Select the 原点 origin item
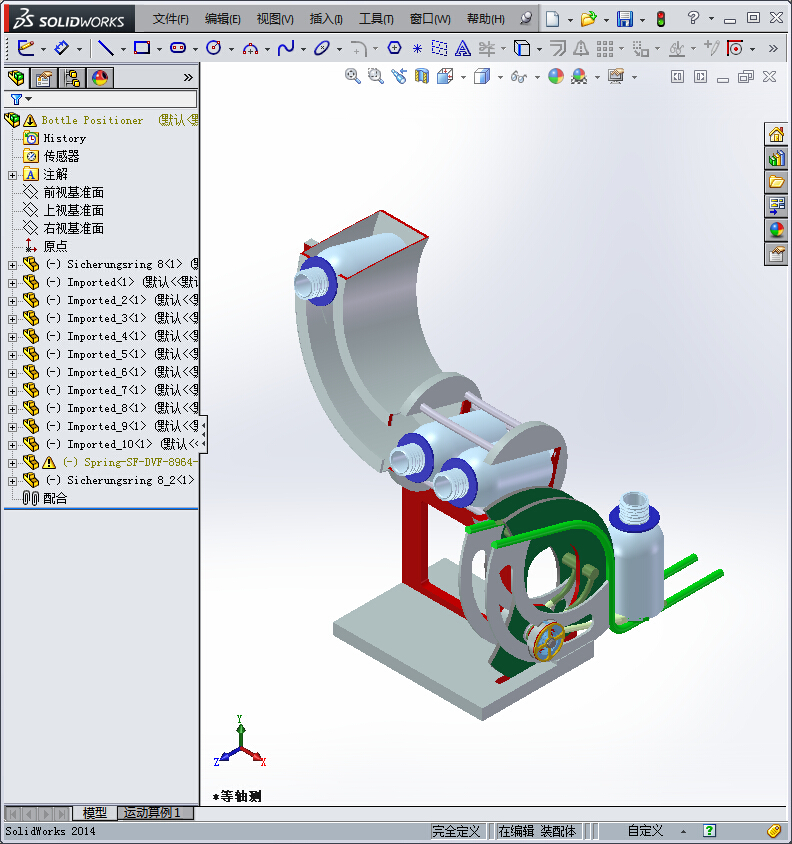Viewport: 792px width, 844px height. [55, 246]
